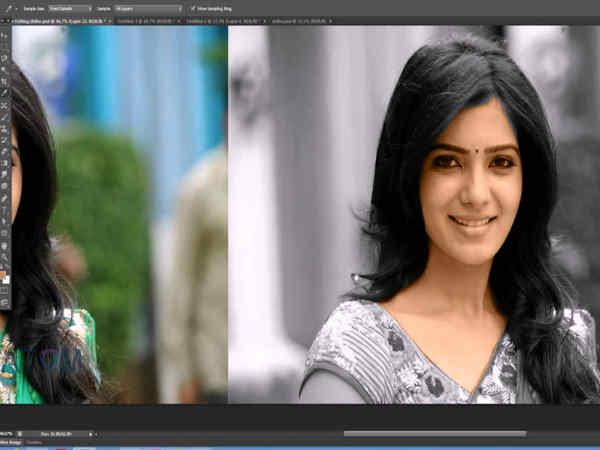Image resolution: width=600 pixels, height=450 pixels.
Task: Open the Eyedropper tool preset picker
Action: pyautogui.click(x=10, y=8)
